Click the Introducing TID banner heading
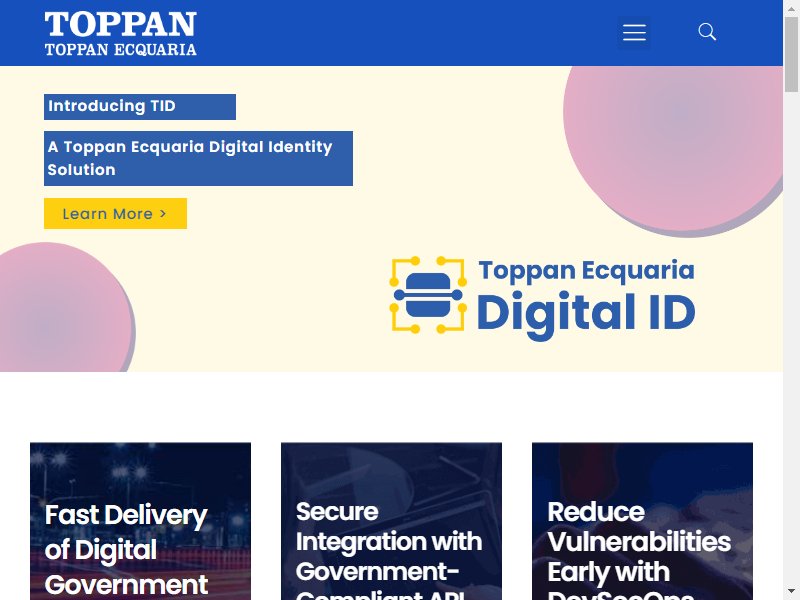Screen dimensions: 800x600 (x=140, y=107)
